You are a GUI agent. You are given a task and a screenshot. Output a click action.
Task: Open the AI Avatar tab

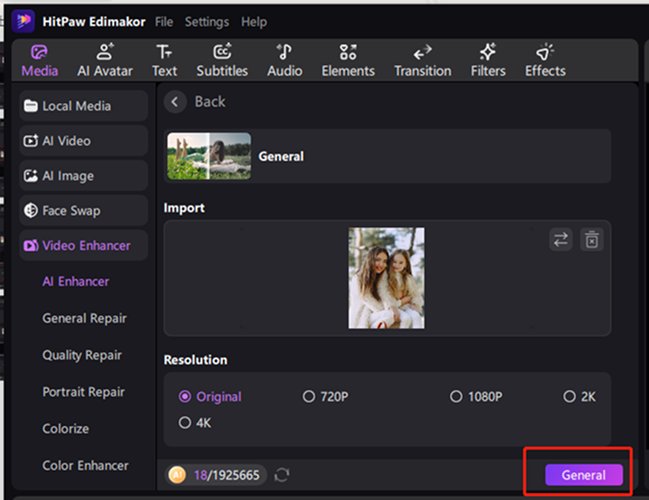point(105,61)
